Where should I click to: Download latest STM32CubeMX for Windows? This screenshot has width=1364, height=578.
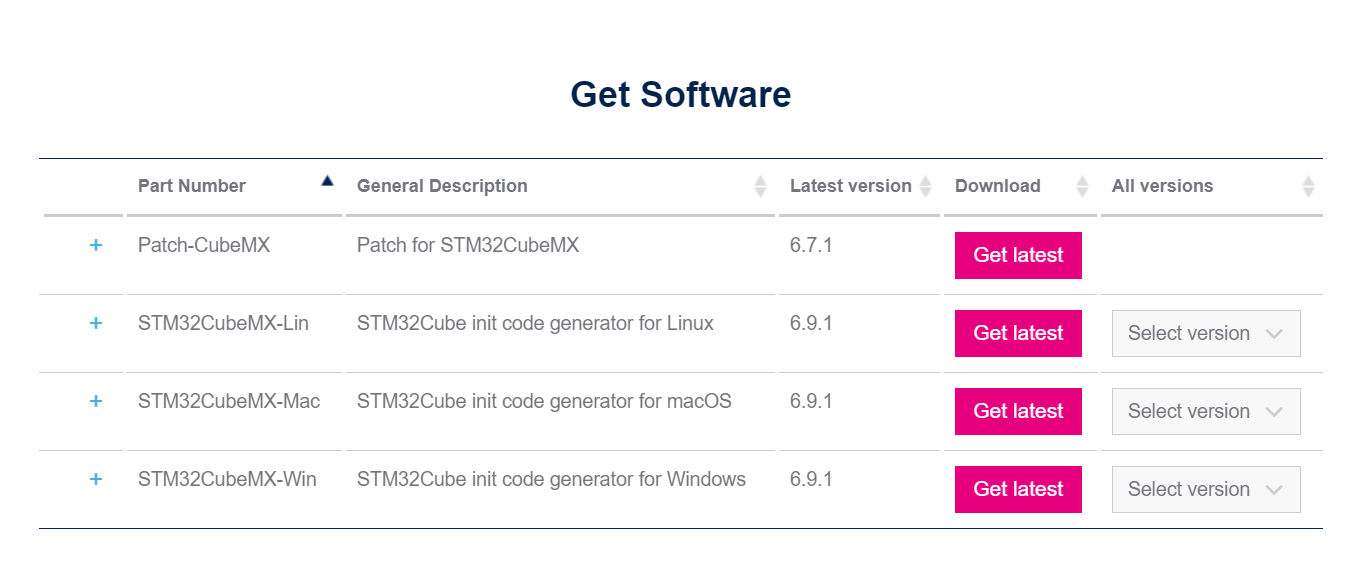(x=1018, y=489)
